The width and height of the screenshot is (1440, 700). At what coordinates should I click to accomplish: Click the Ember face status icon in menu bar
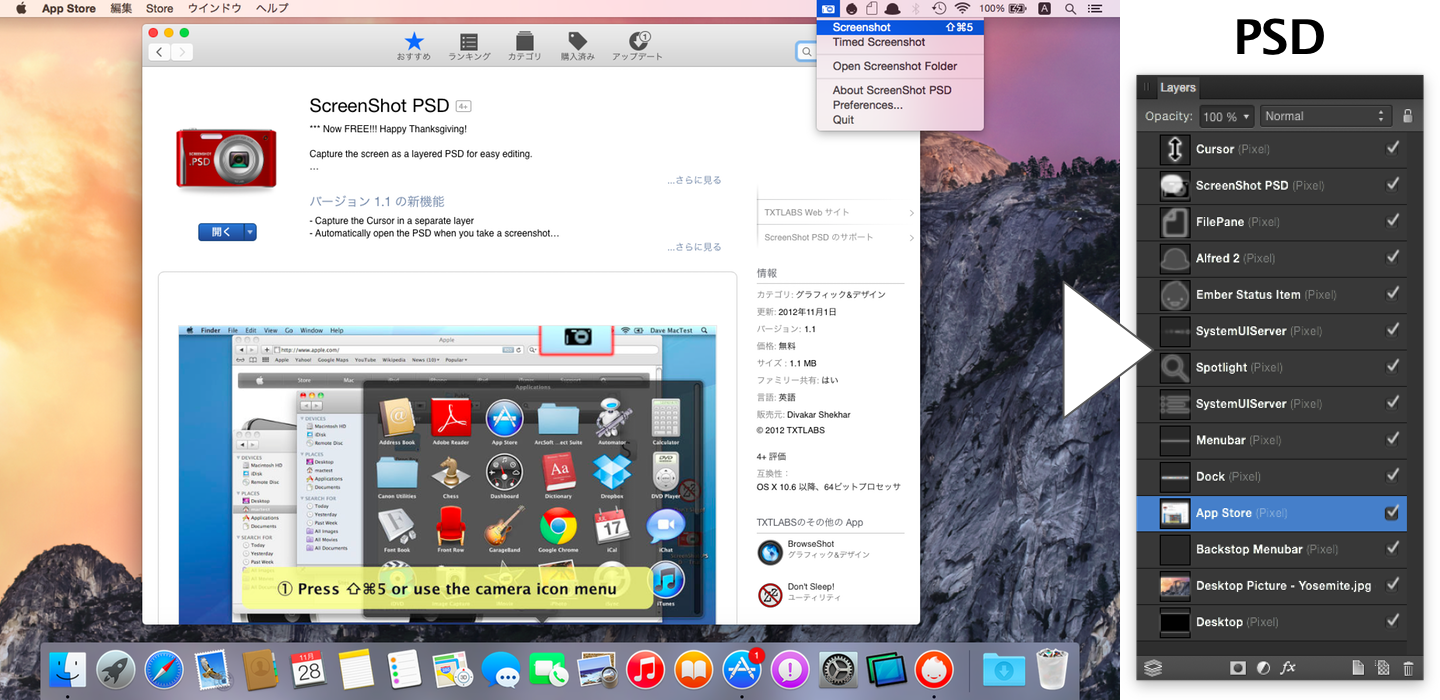click(850, 8)
